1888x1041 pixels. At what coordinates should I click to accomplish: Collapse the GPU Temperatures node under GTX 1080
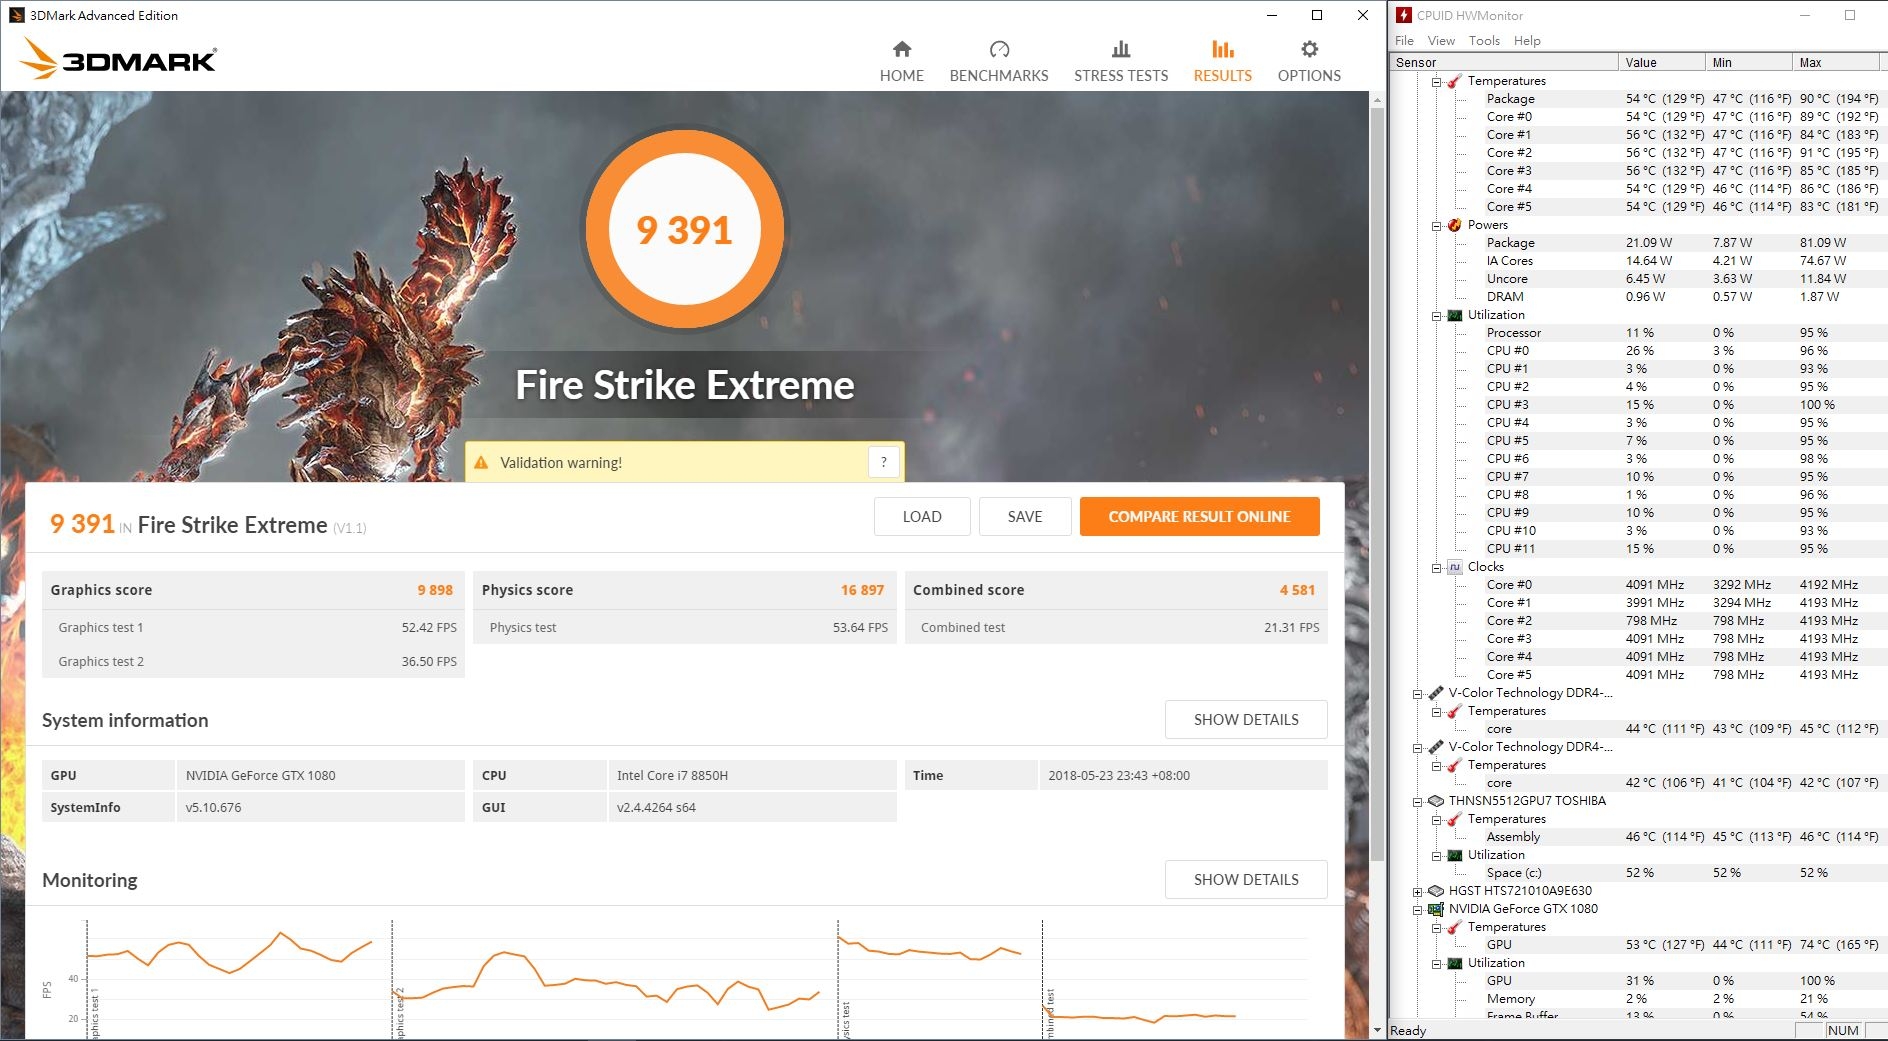(1436, 928)
